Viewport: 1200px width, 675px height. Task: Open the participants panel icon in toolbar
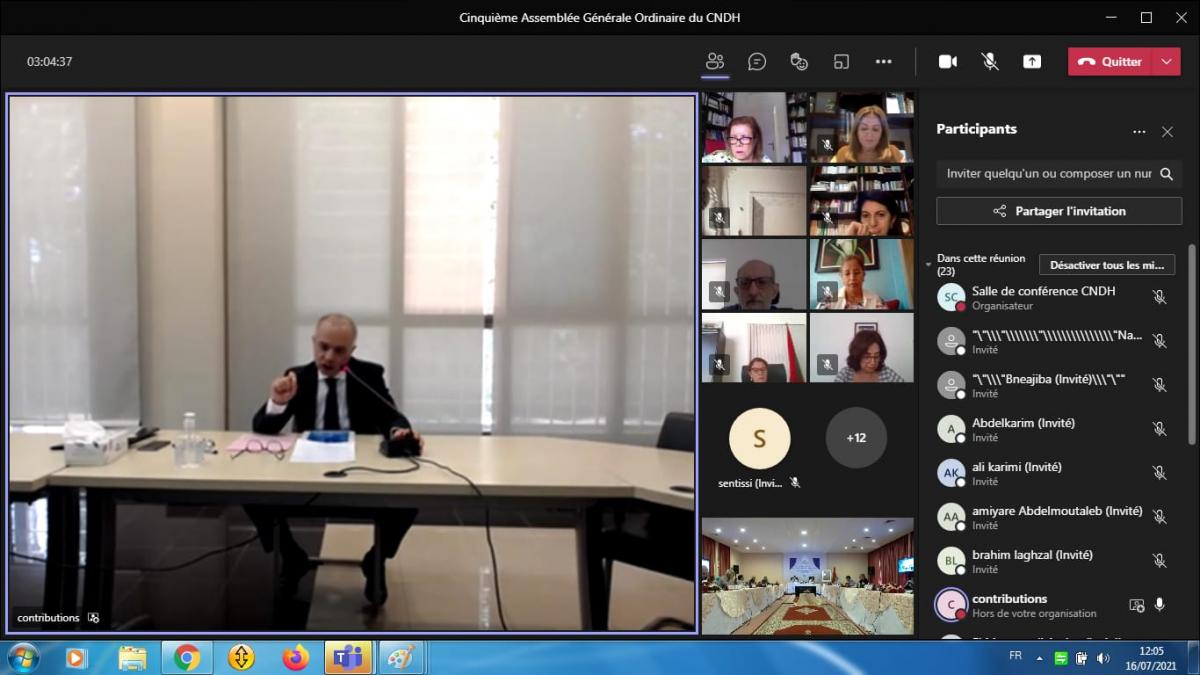pos(714,61)
